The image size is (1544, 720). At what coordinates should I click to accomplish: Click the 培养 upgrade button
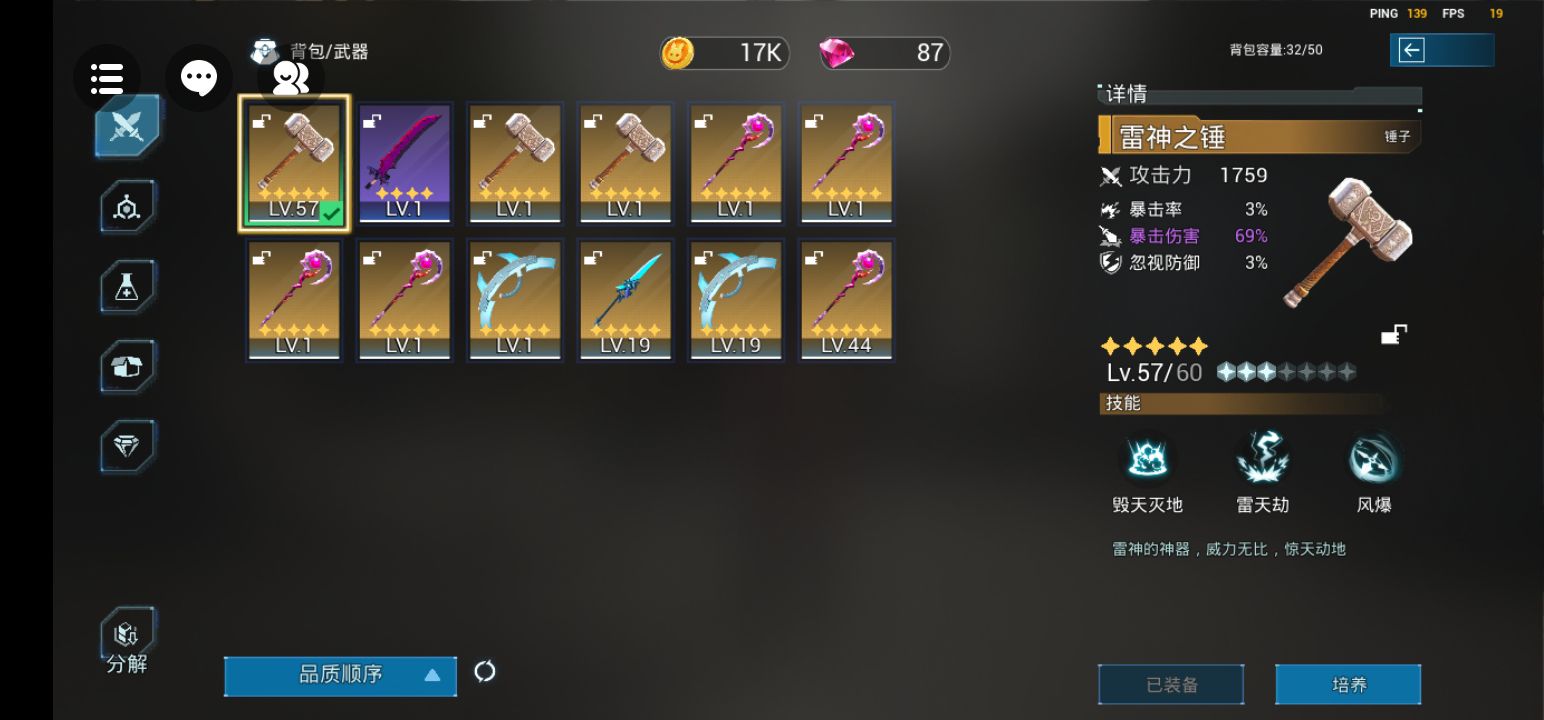click(1348, 685)
